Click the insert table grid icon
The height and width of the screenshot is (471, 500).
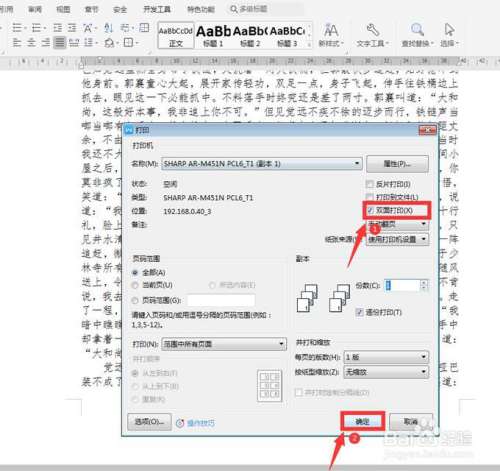click(x=144, y=27)
